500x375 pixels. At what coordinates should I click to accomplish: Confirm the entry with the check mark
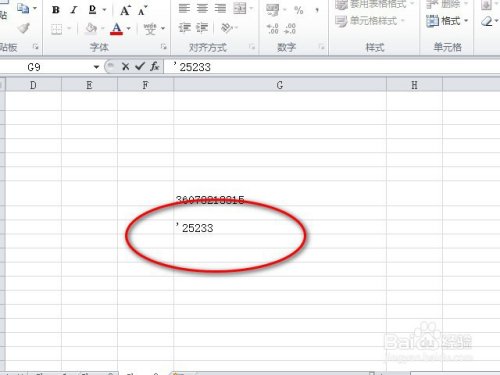[x=140, y=67]
